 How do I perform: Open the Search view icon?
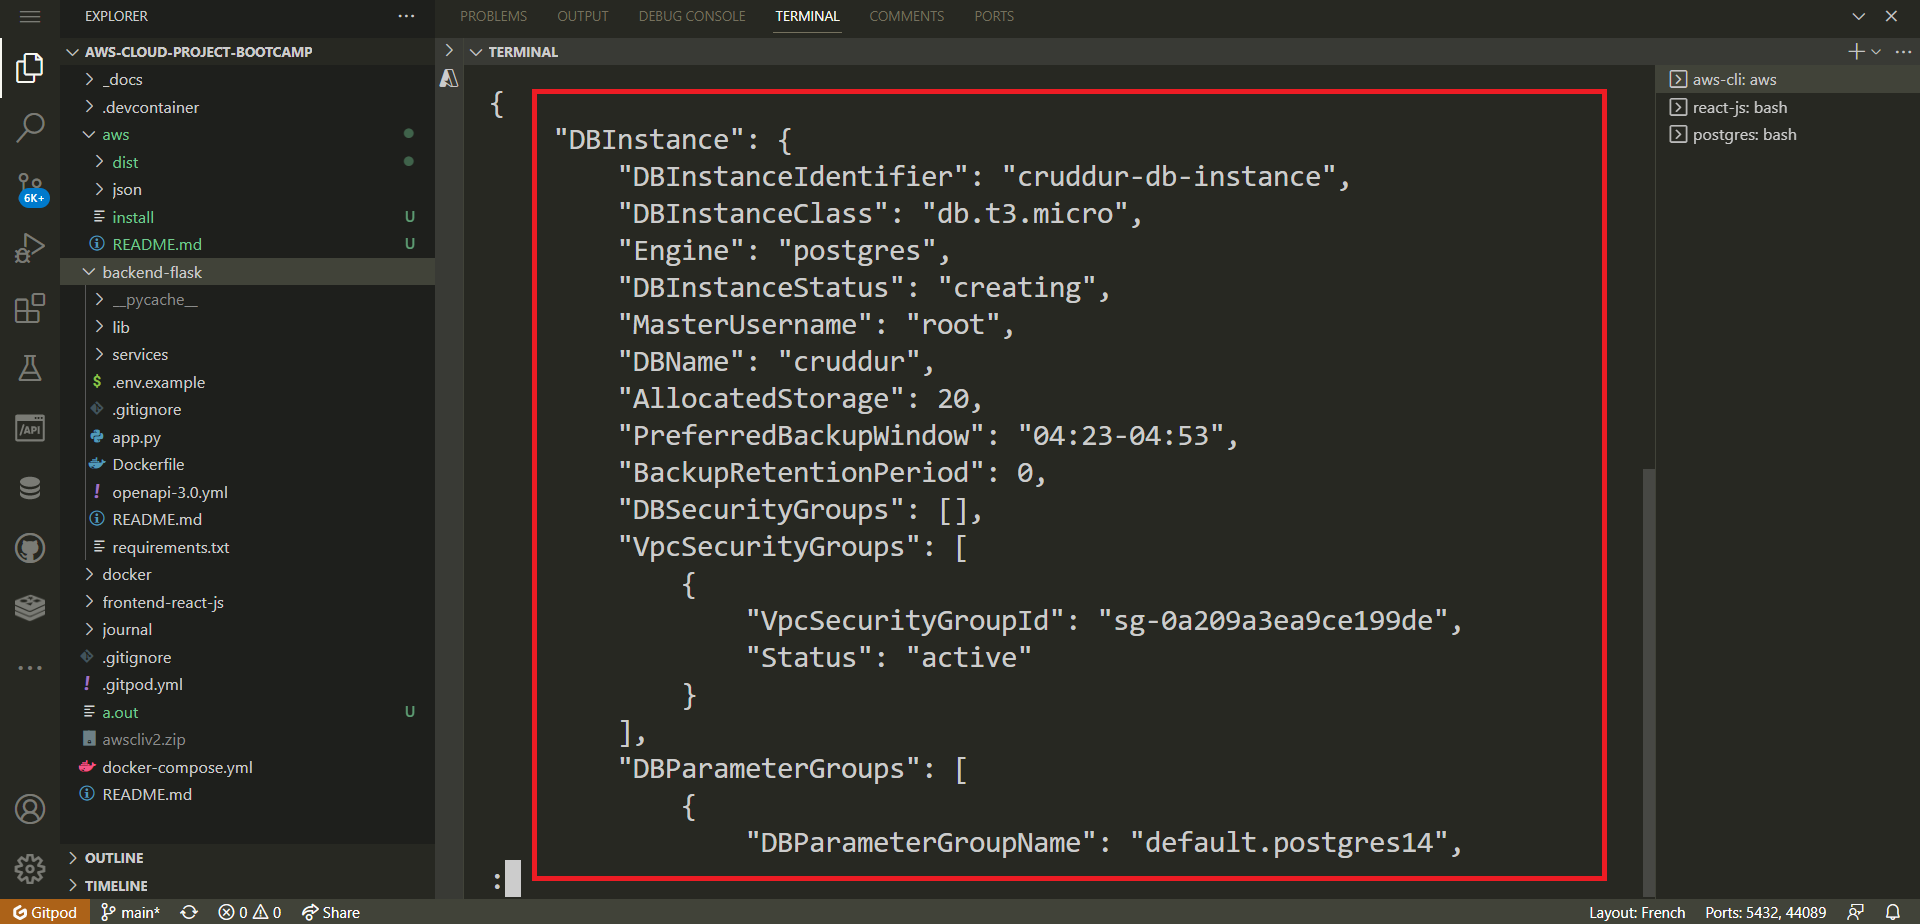(30, 127)
